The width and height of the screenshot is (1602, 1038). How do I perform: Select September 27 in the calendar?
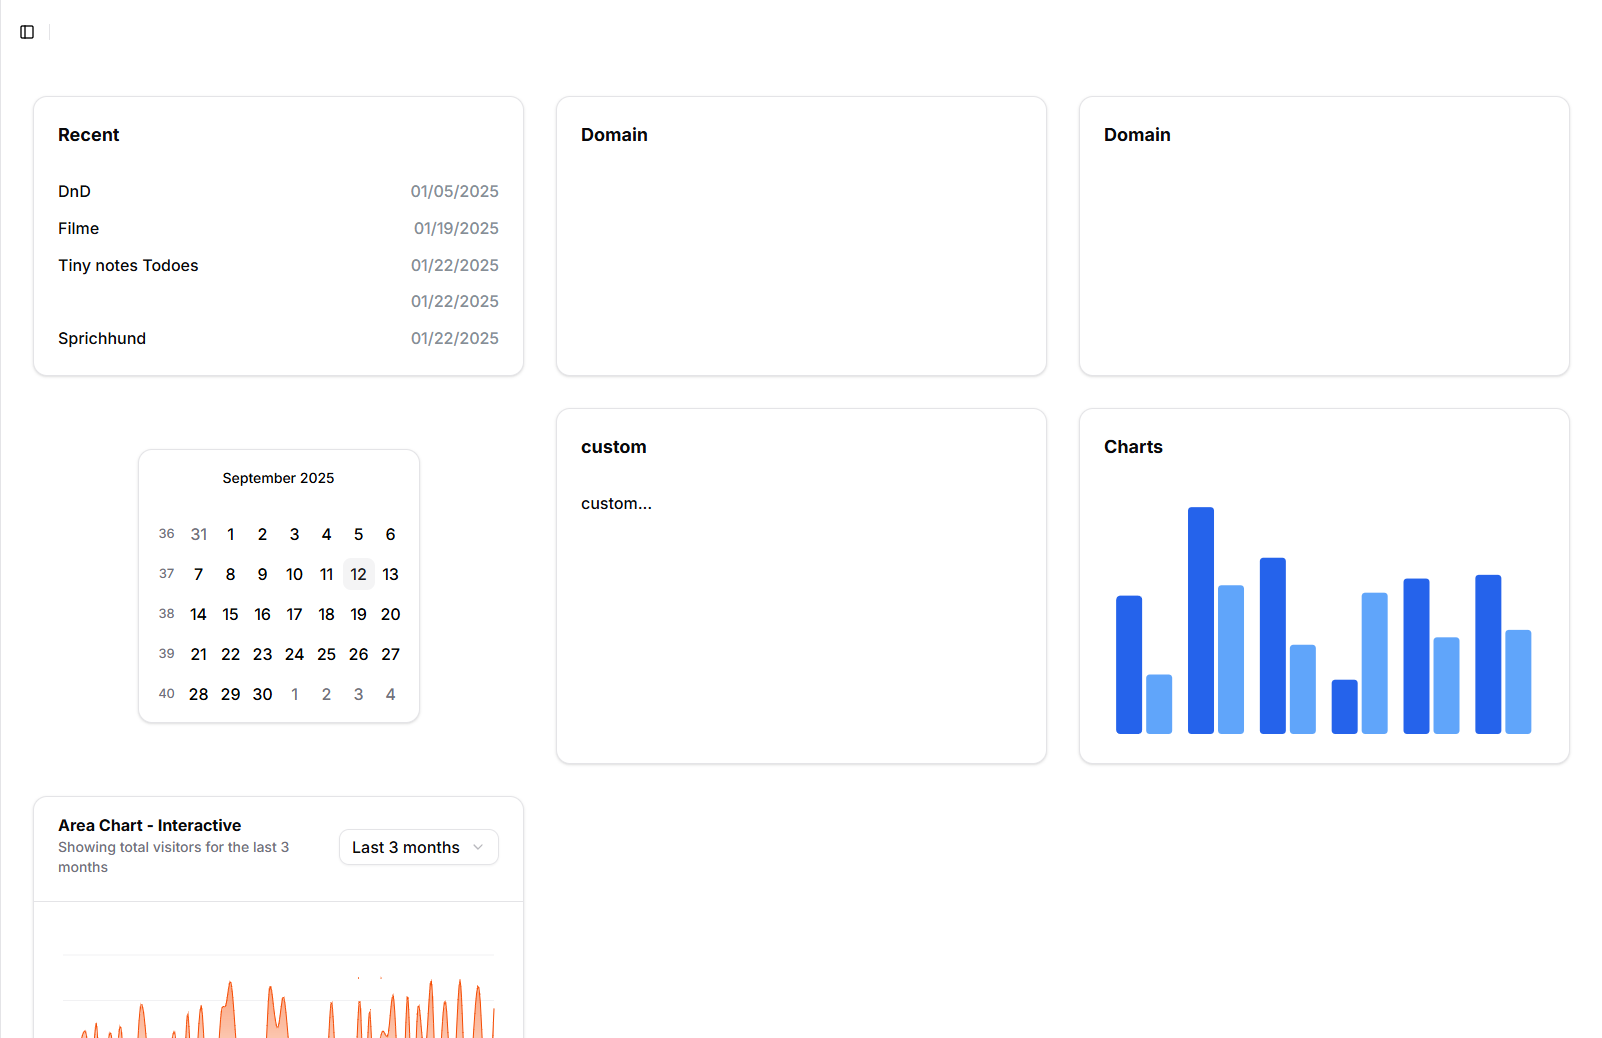[390, 654]
